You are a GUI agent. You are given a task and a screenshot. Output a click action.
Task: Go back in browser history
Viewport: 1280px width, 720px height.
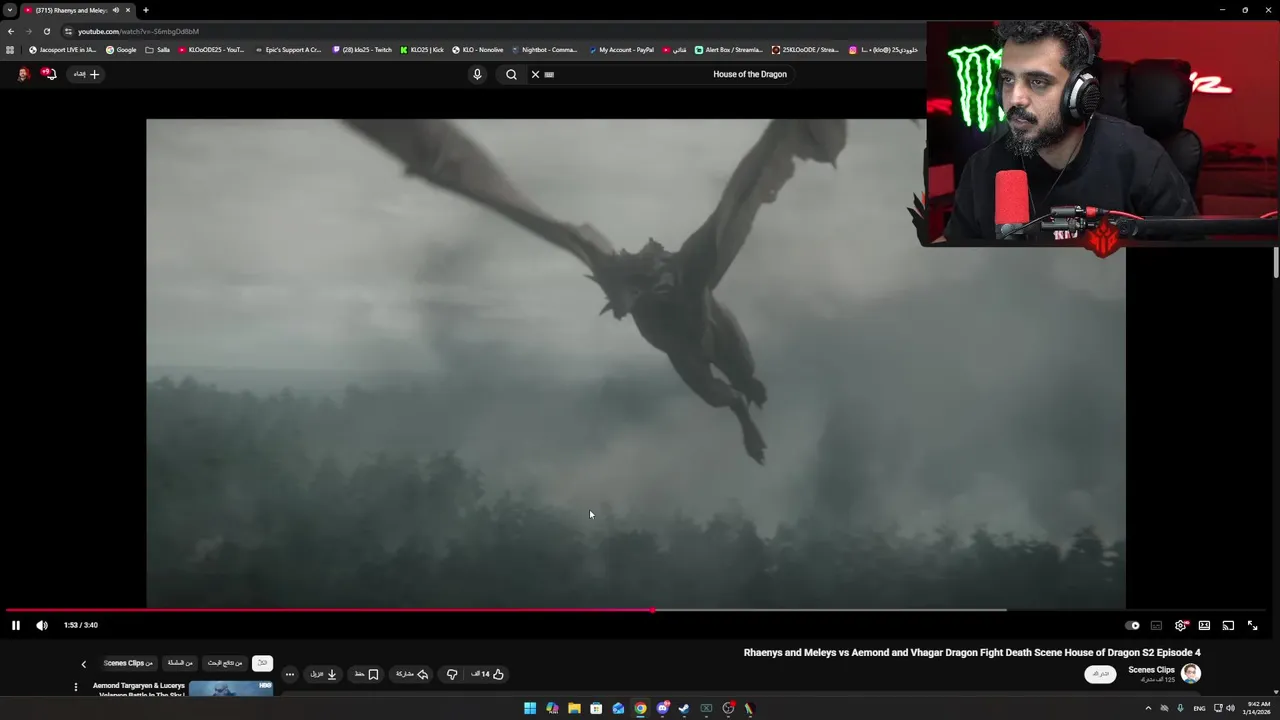pyautogui.click(x=10, y=31)
